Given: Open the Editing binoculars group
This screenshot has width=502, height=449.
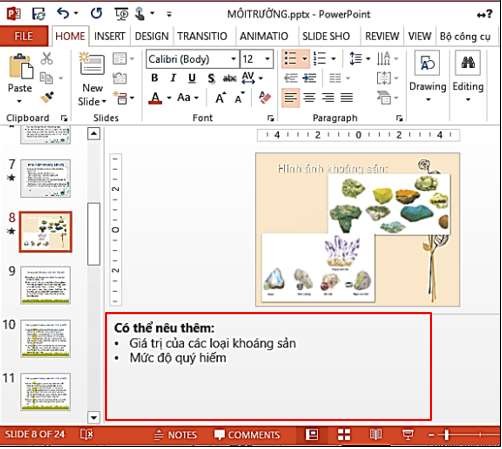Looking at the screenshot, I should pyautogui.click(x=468, y=76).
